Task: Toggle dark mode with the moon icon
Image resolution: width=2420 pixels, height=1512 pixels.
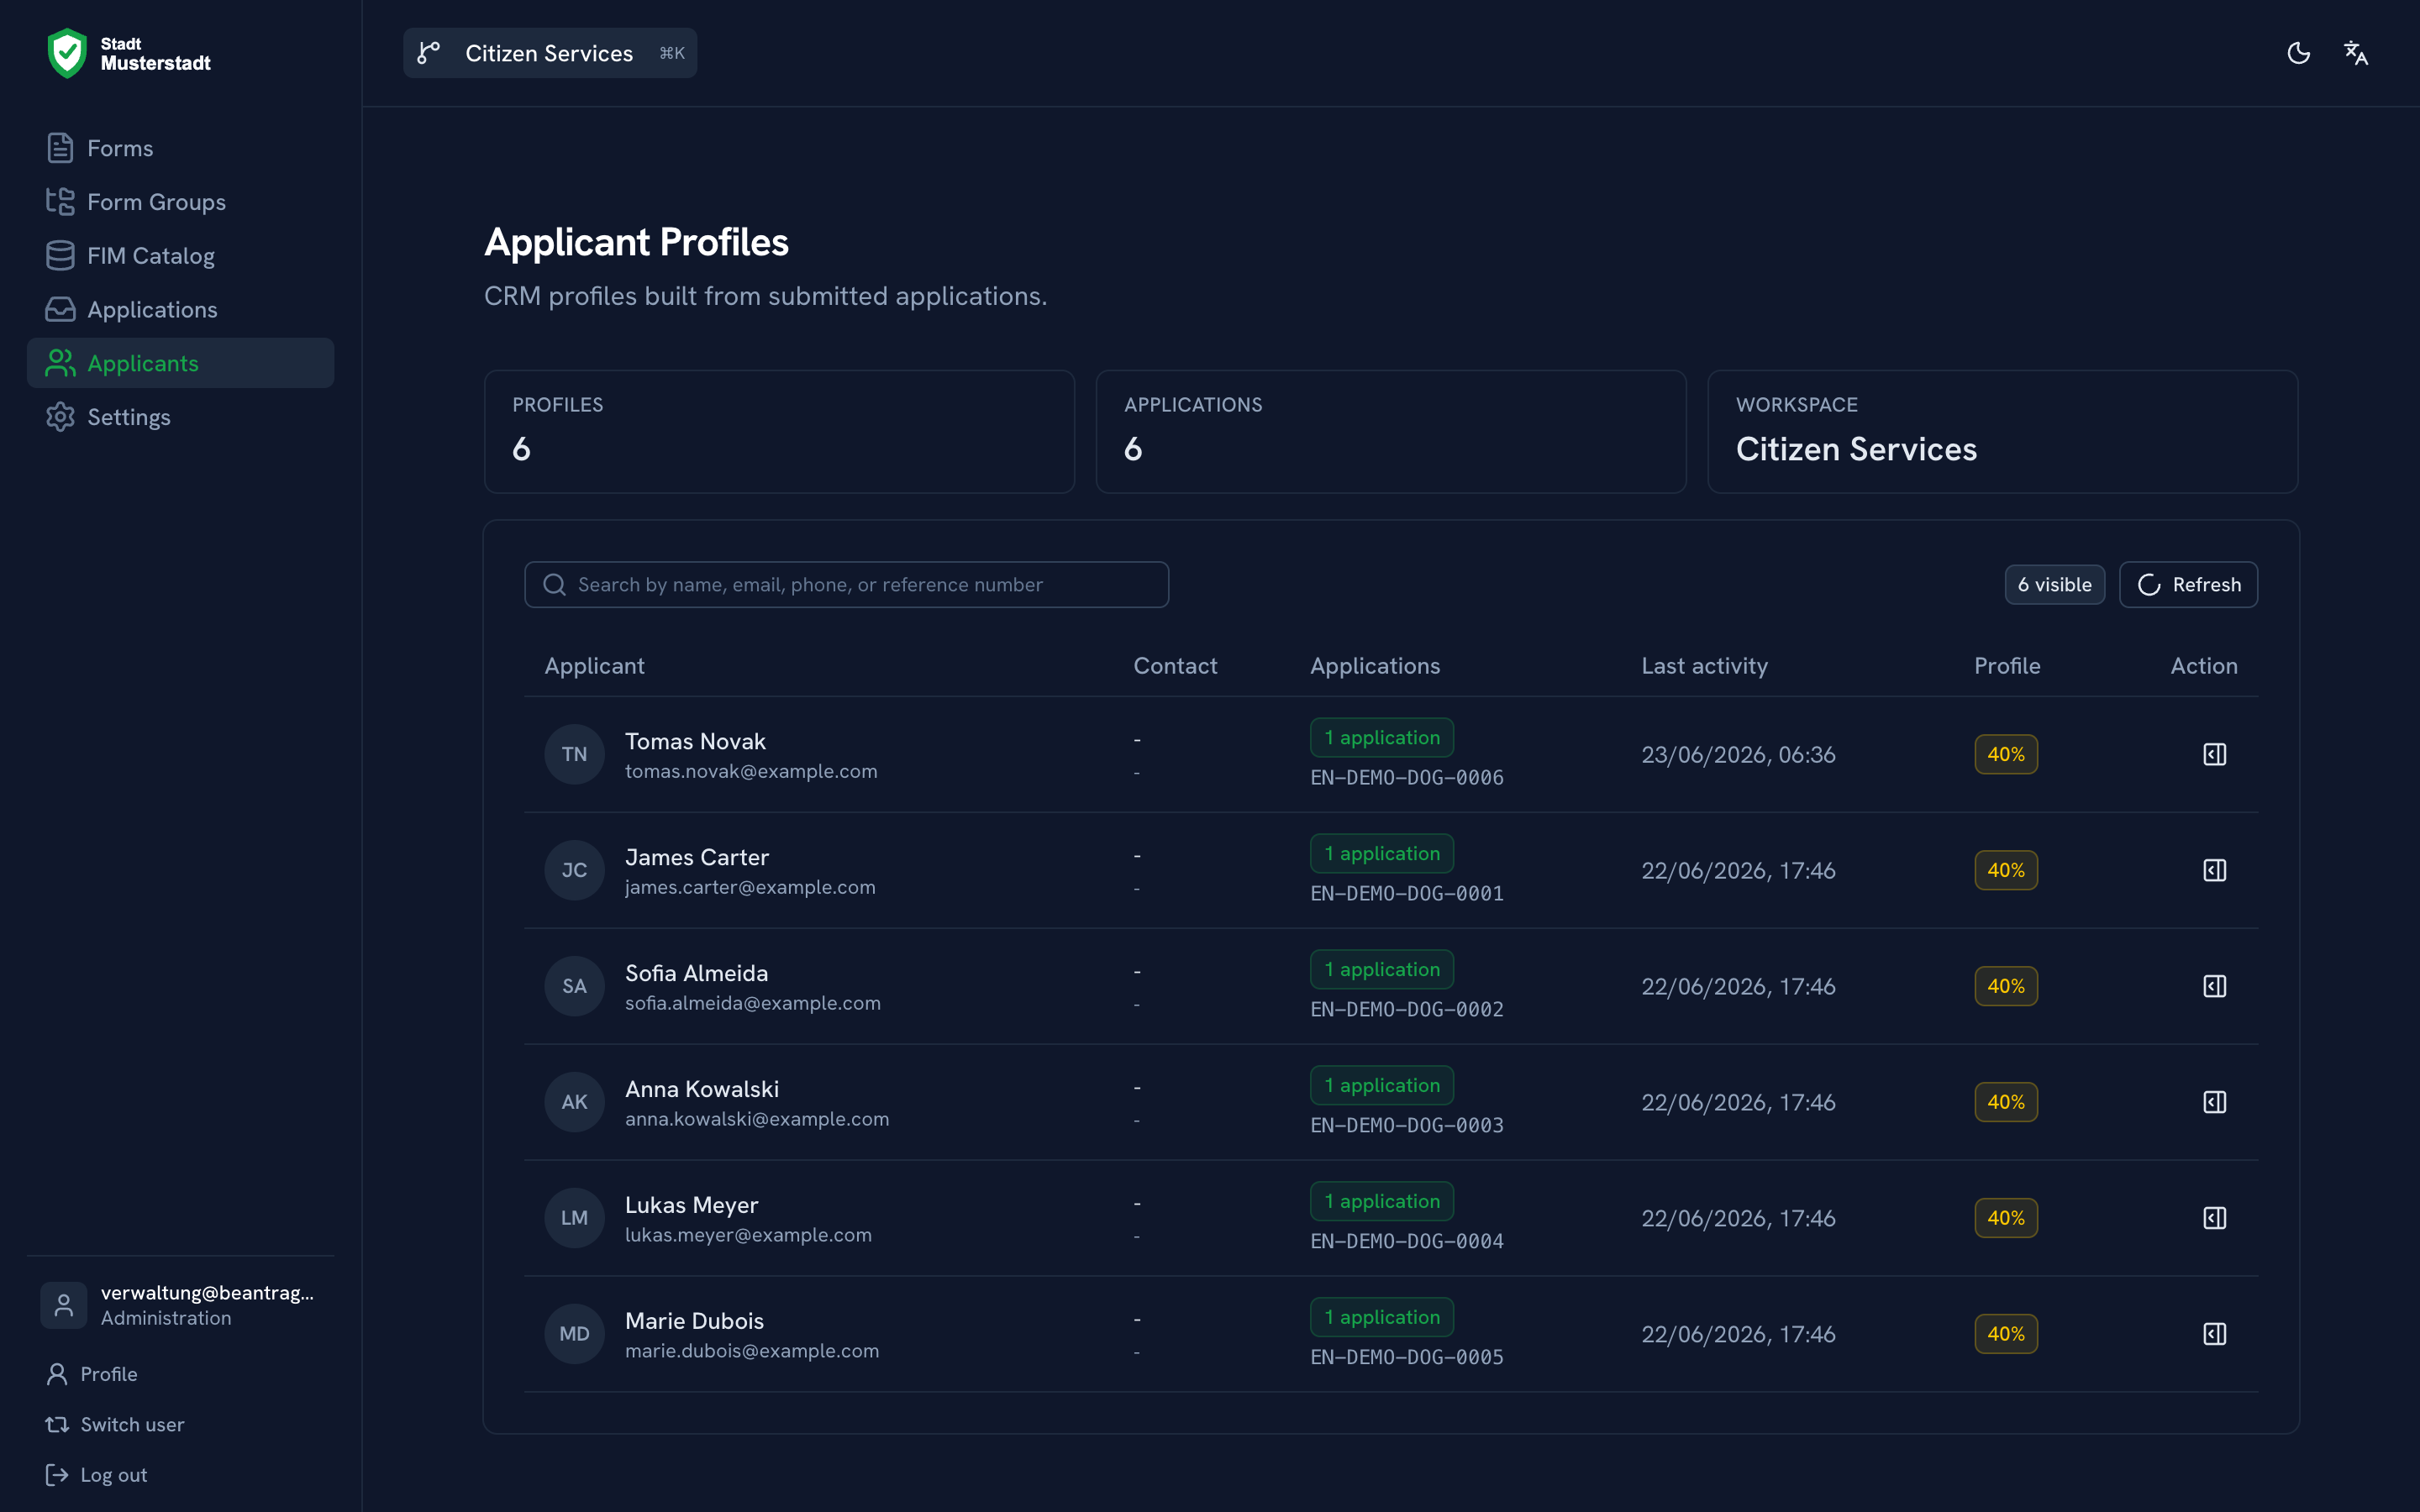Action: (2299, 53)
